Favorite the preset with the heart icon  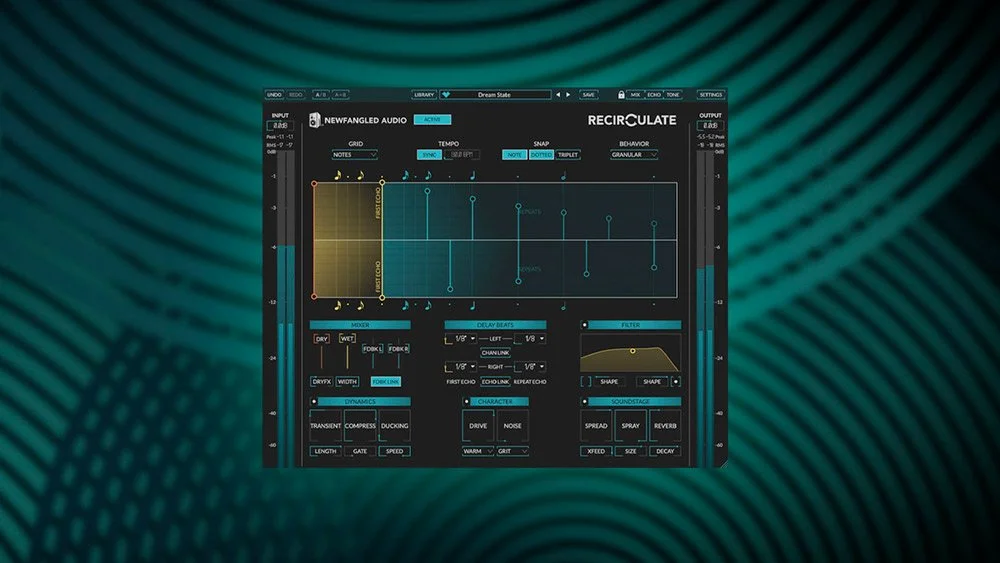tap(446, 94)
